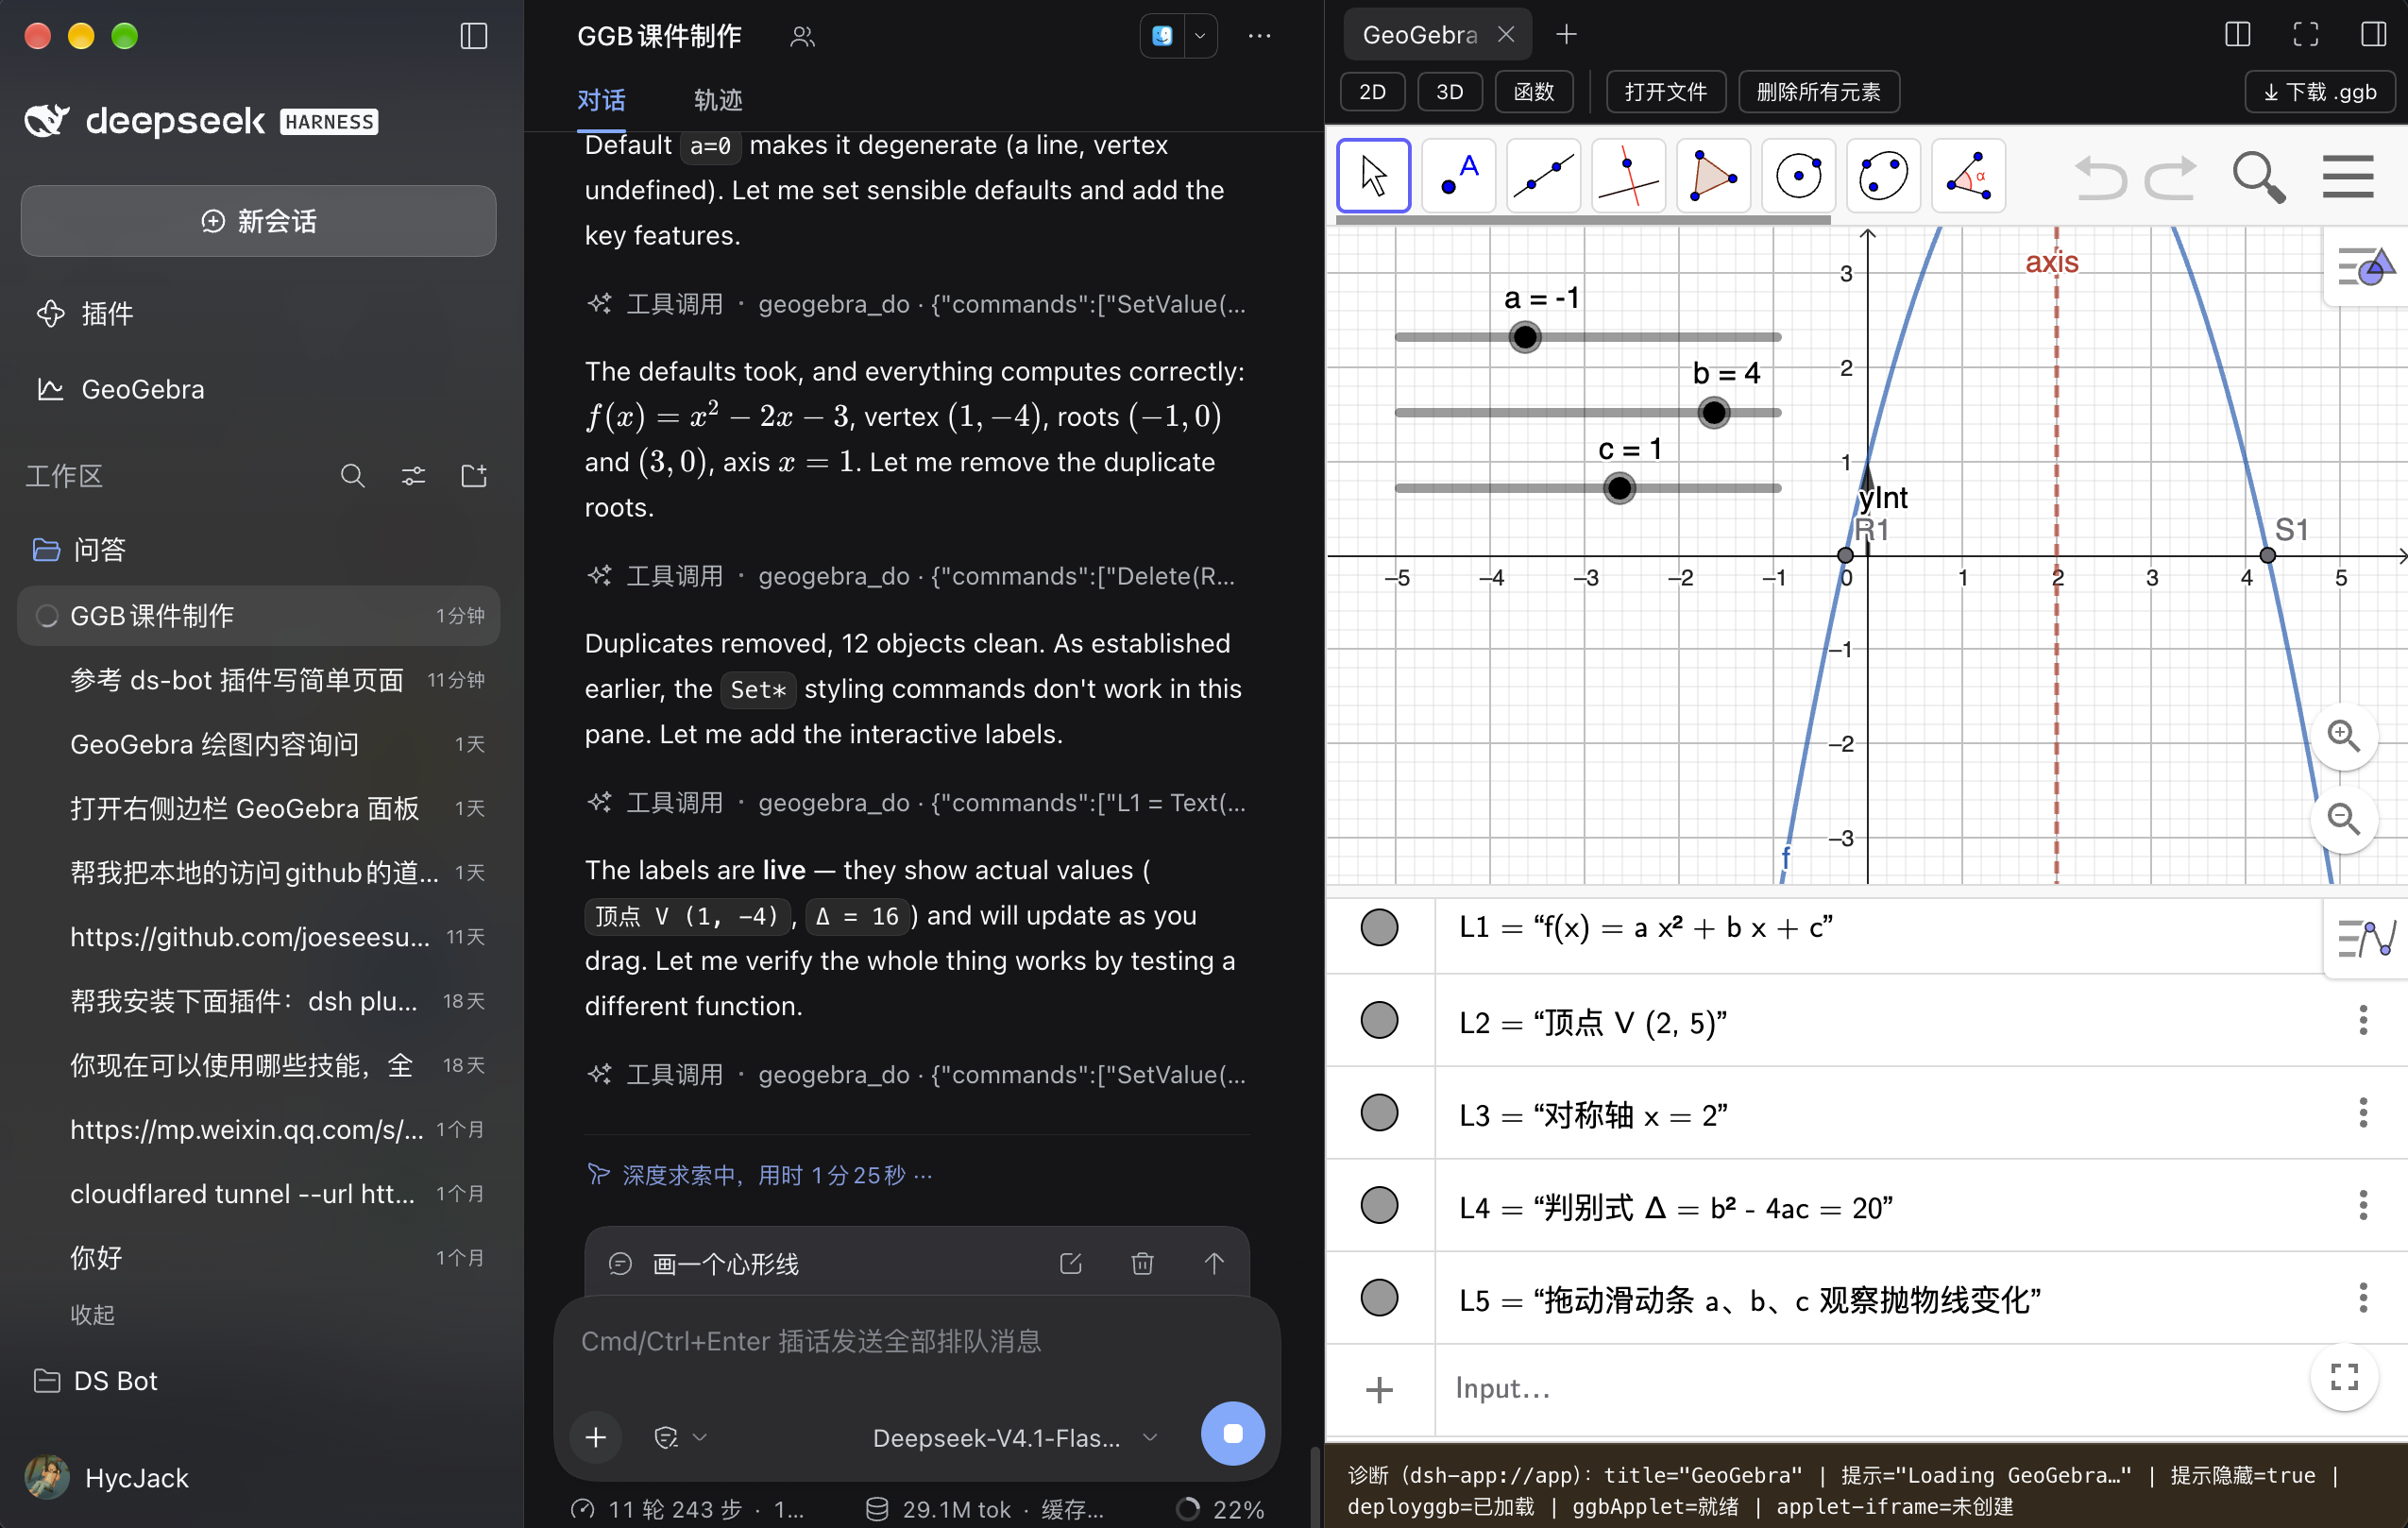Toggle visibility of L1 text object
Image resolution: width=2408 pixels, height=1528 pixels.
[x=1379, y=927]
